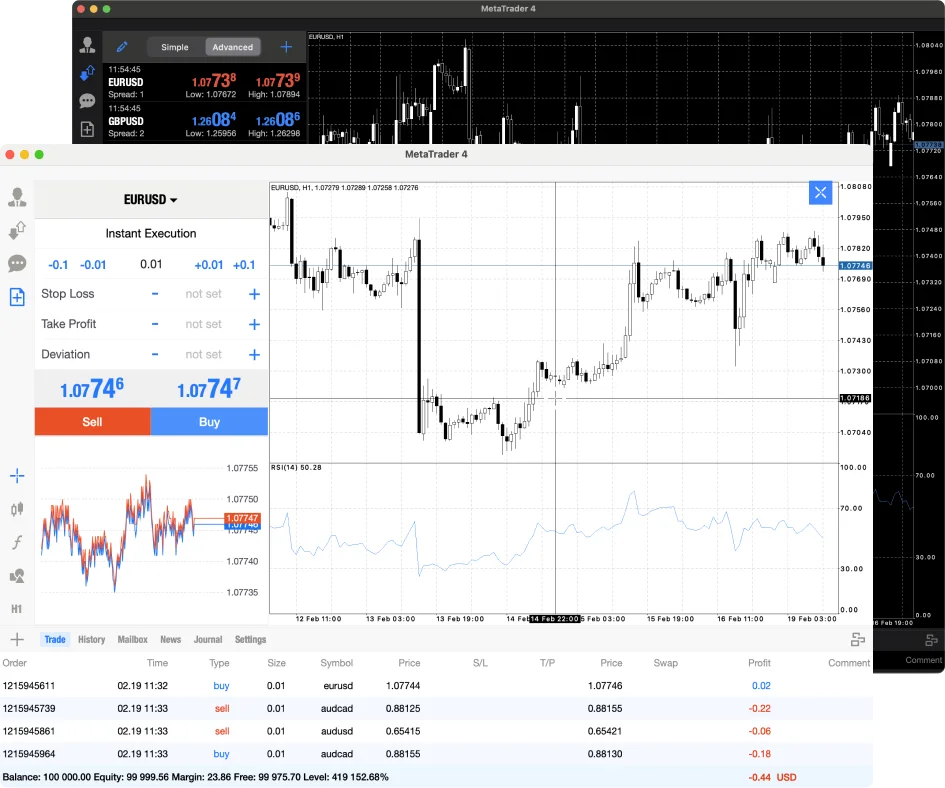The width and height of the screenshot is (945, 788).
Task: Open the chat bubble icon in front window sidebar
Action: [x=17, y=263]
